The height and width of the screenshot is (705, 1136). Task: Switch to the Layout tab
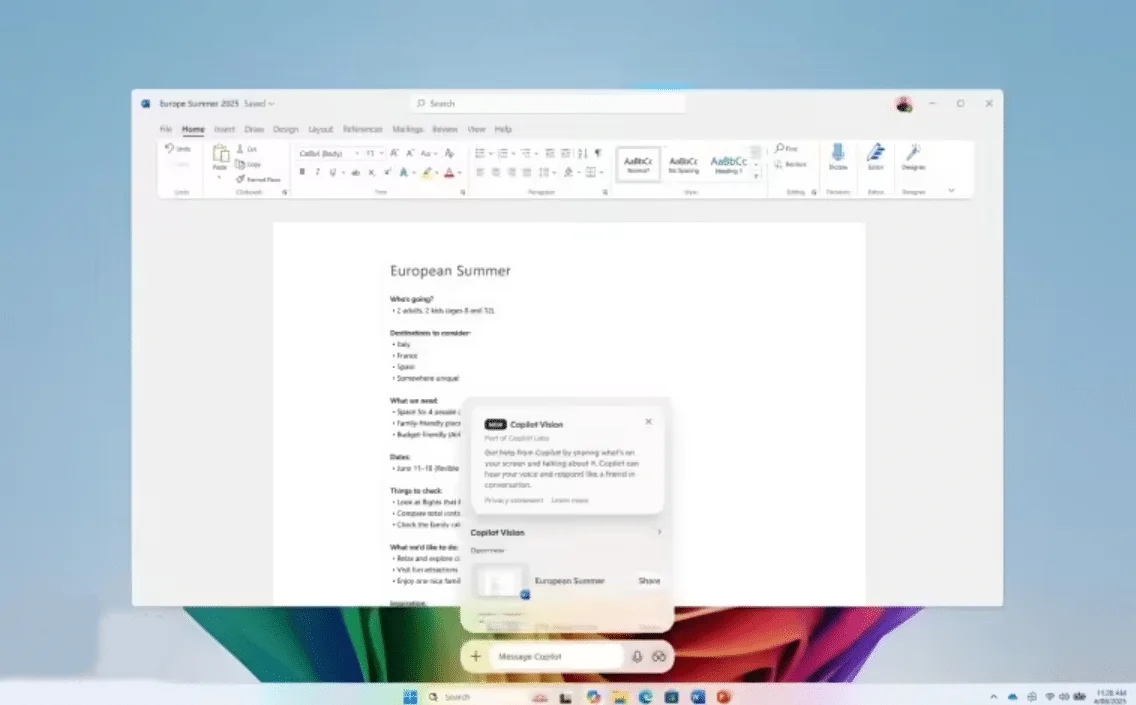320,129
